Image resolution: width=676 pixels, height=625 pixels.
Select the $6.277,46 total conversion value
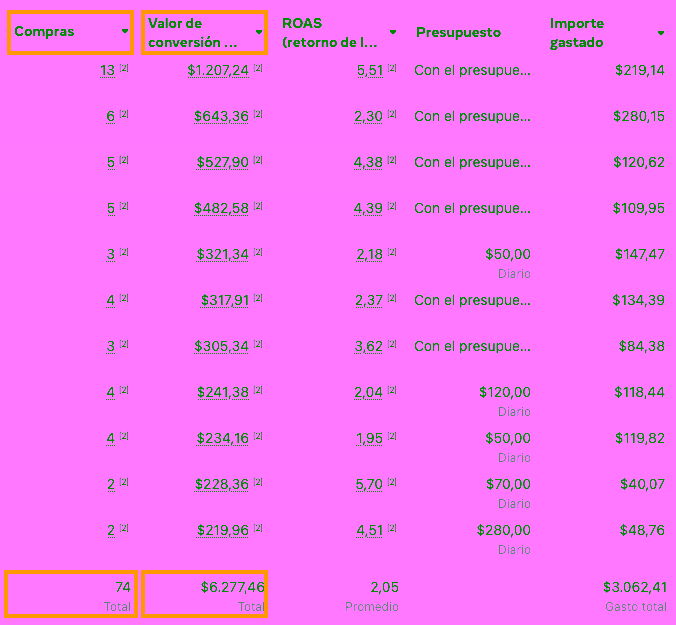tap(232, 587)
